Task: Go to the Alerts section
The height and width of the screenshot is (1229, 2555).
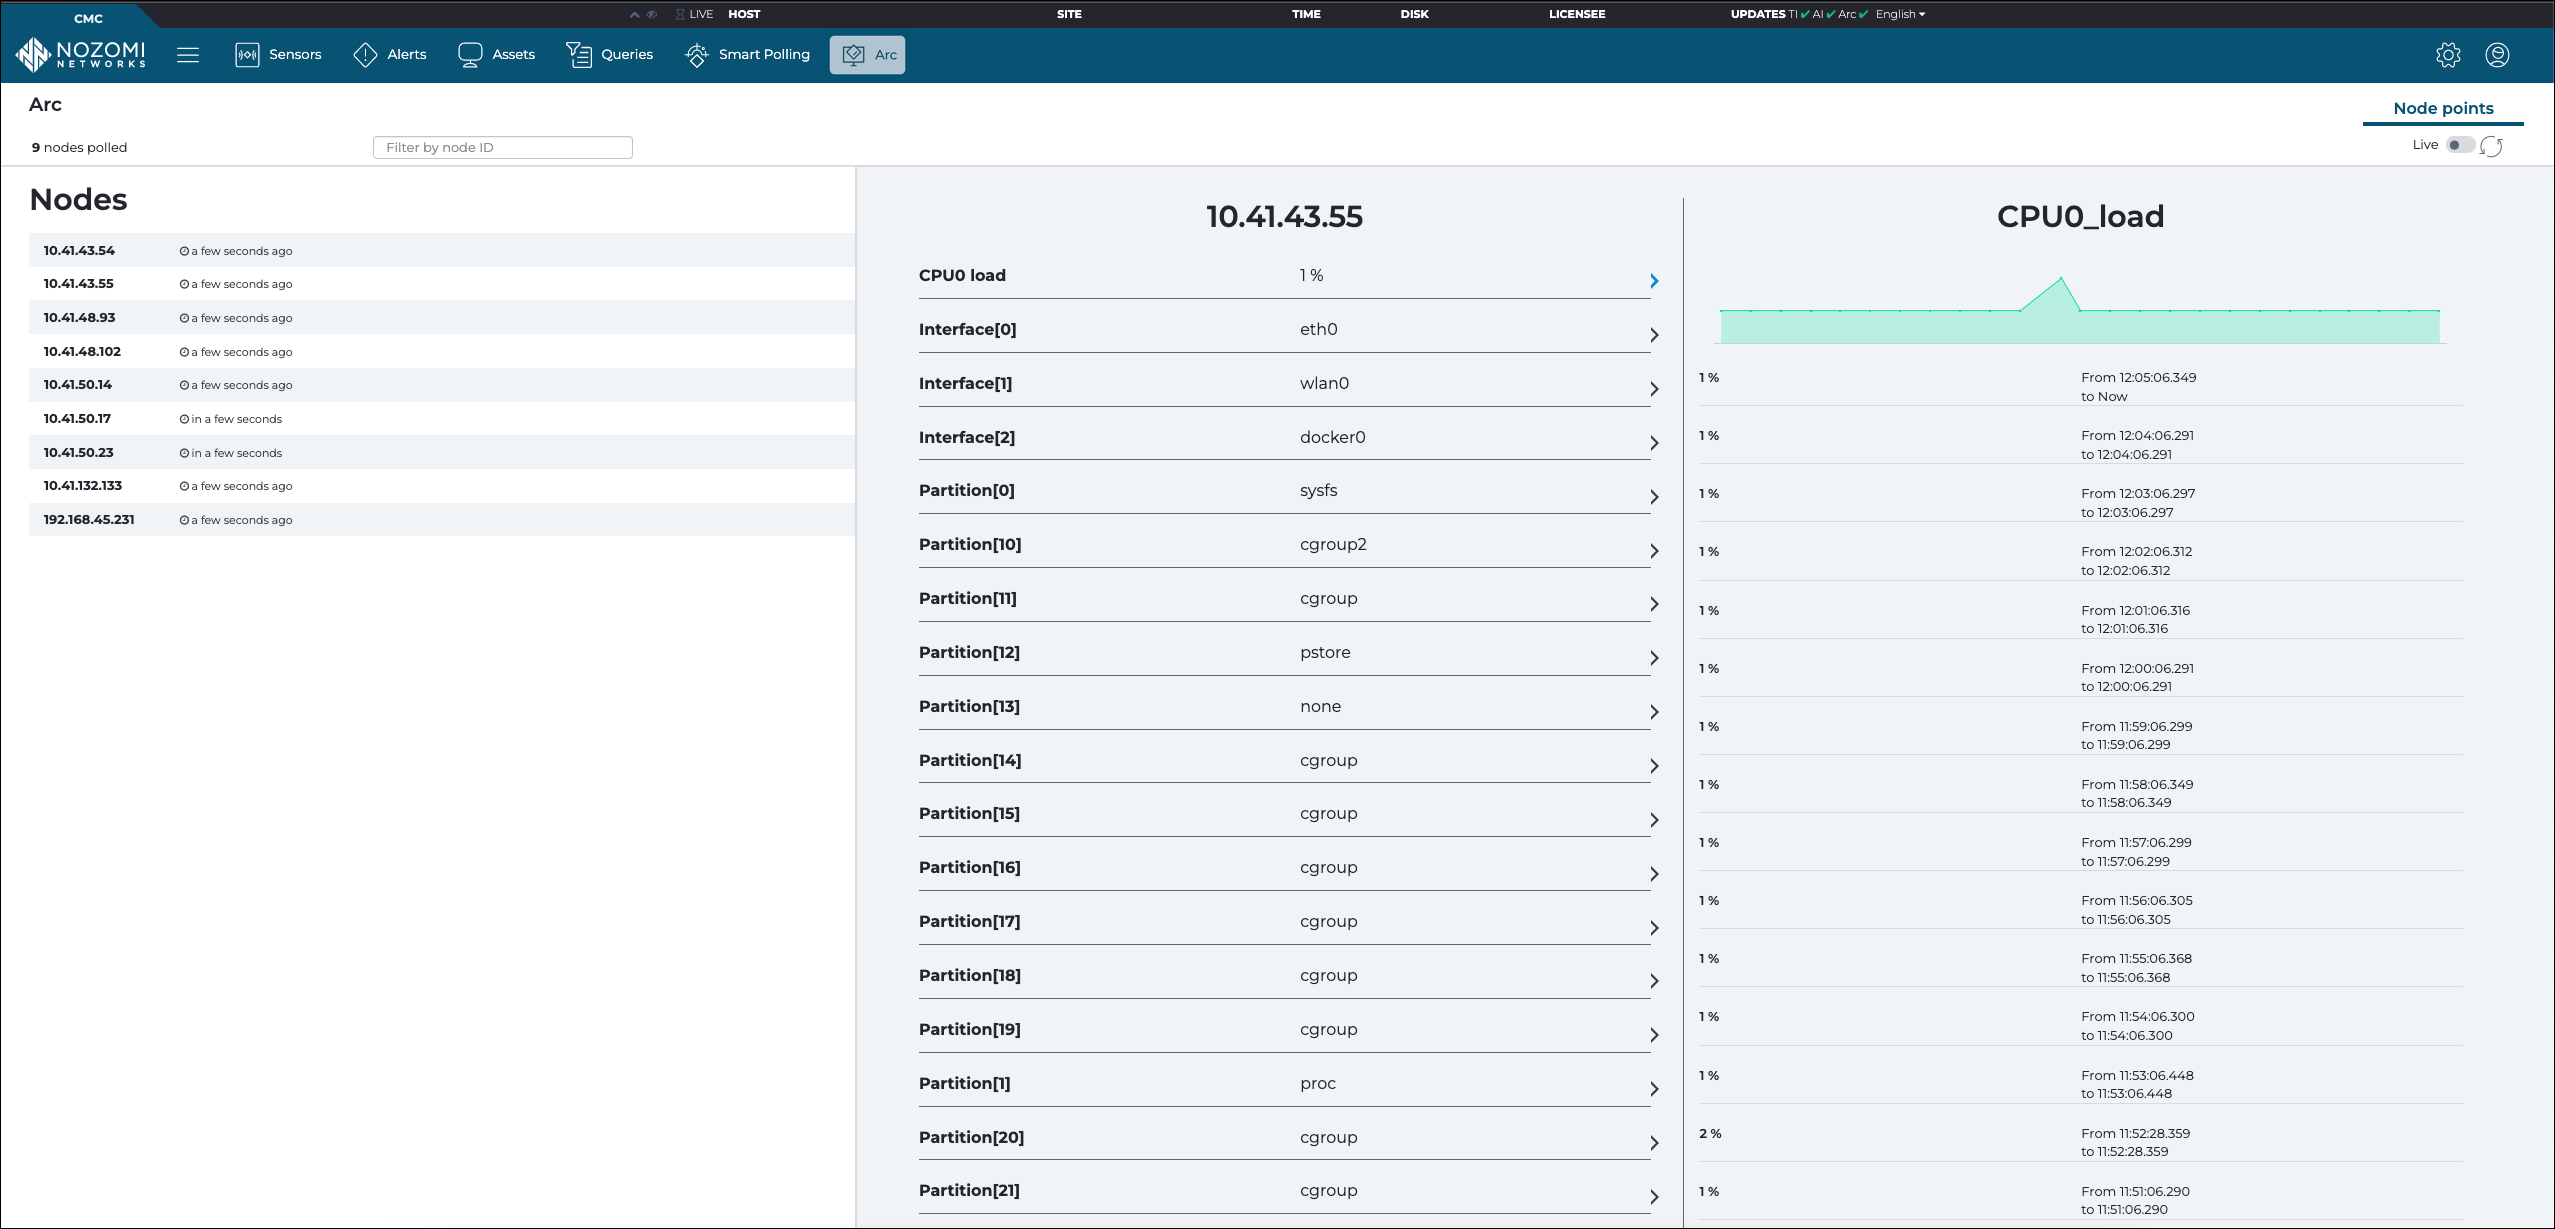Action: point(390,55)
